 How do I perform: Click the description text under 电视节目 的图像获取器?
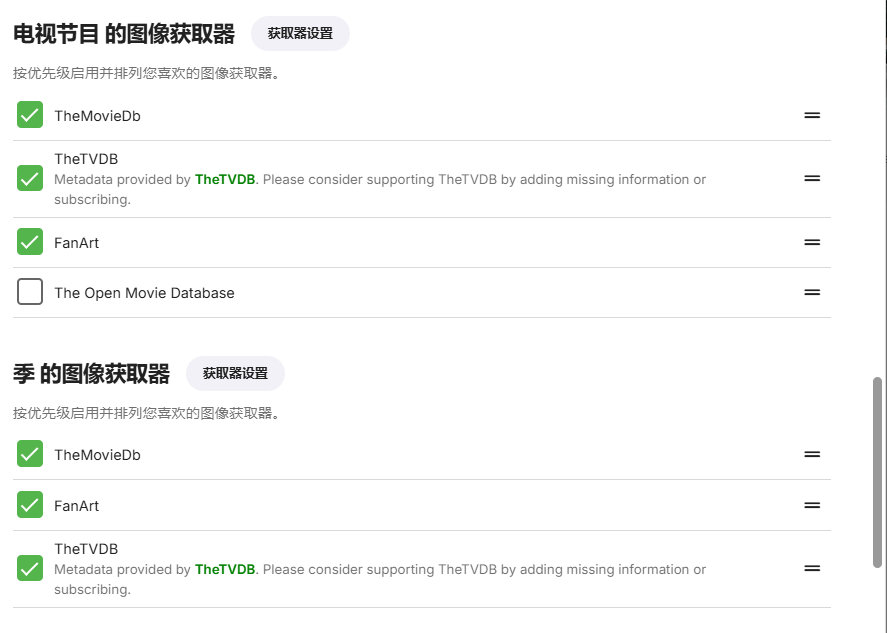pyautogui.click(x=147, y=73)
